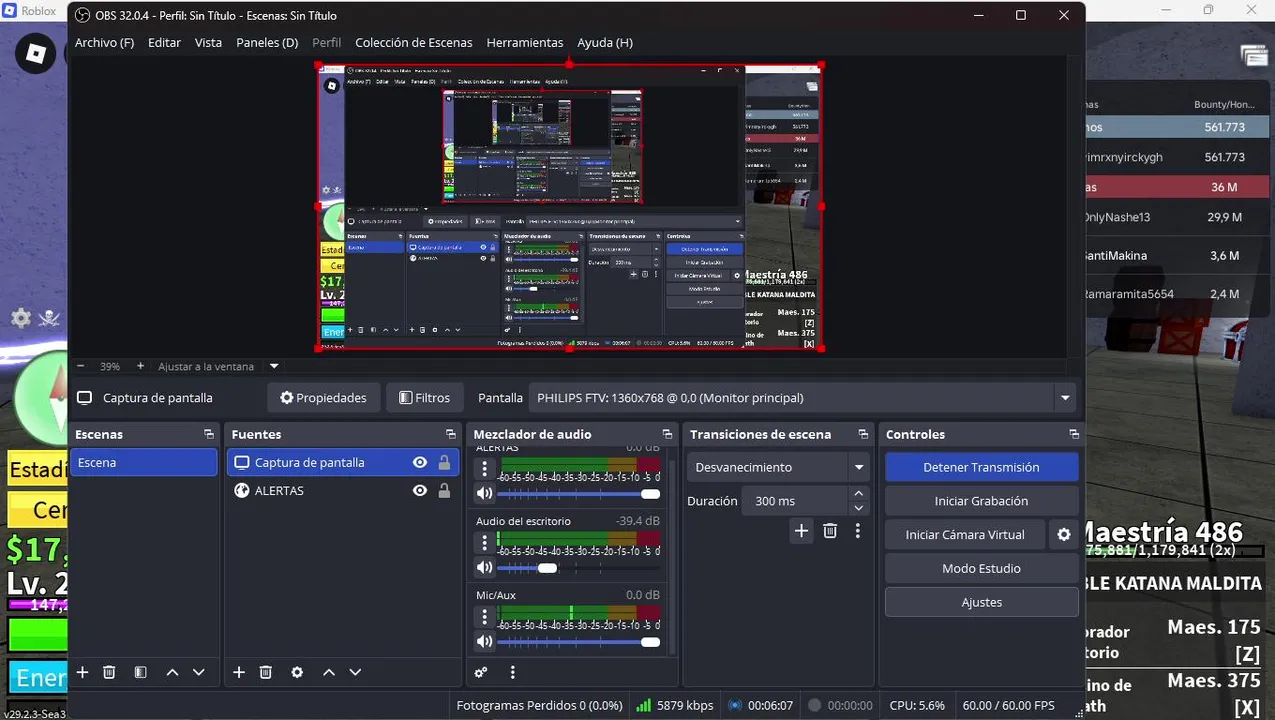
Task: Open Paneles (D) menu
Action: [267, 43]
